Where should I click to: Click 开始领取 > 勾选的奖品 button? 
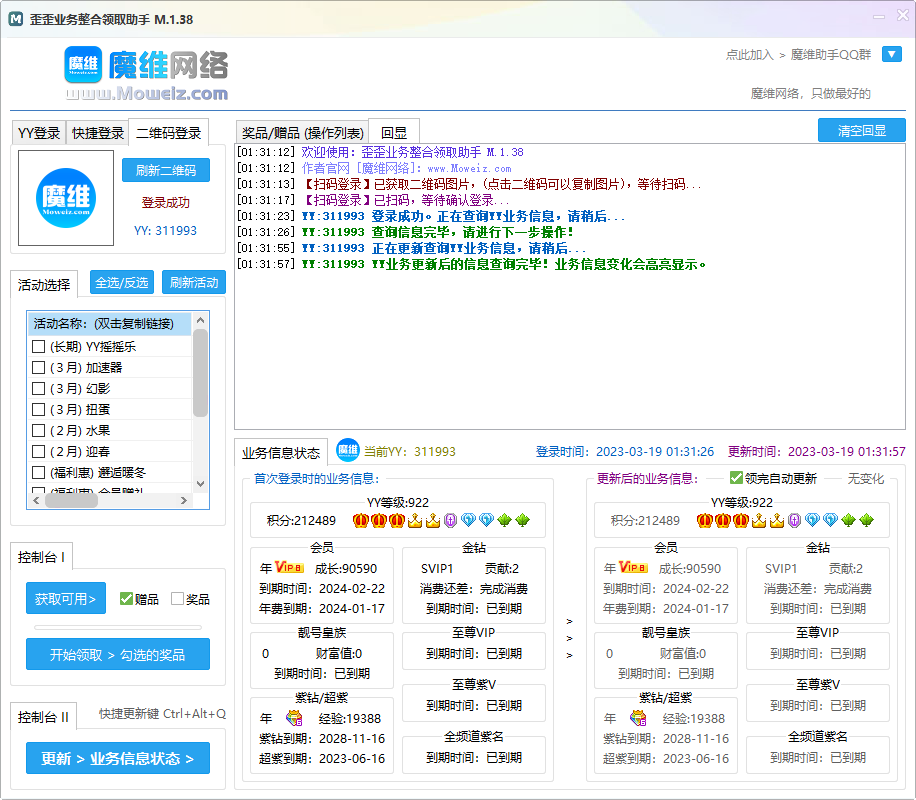[117, 654]
